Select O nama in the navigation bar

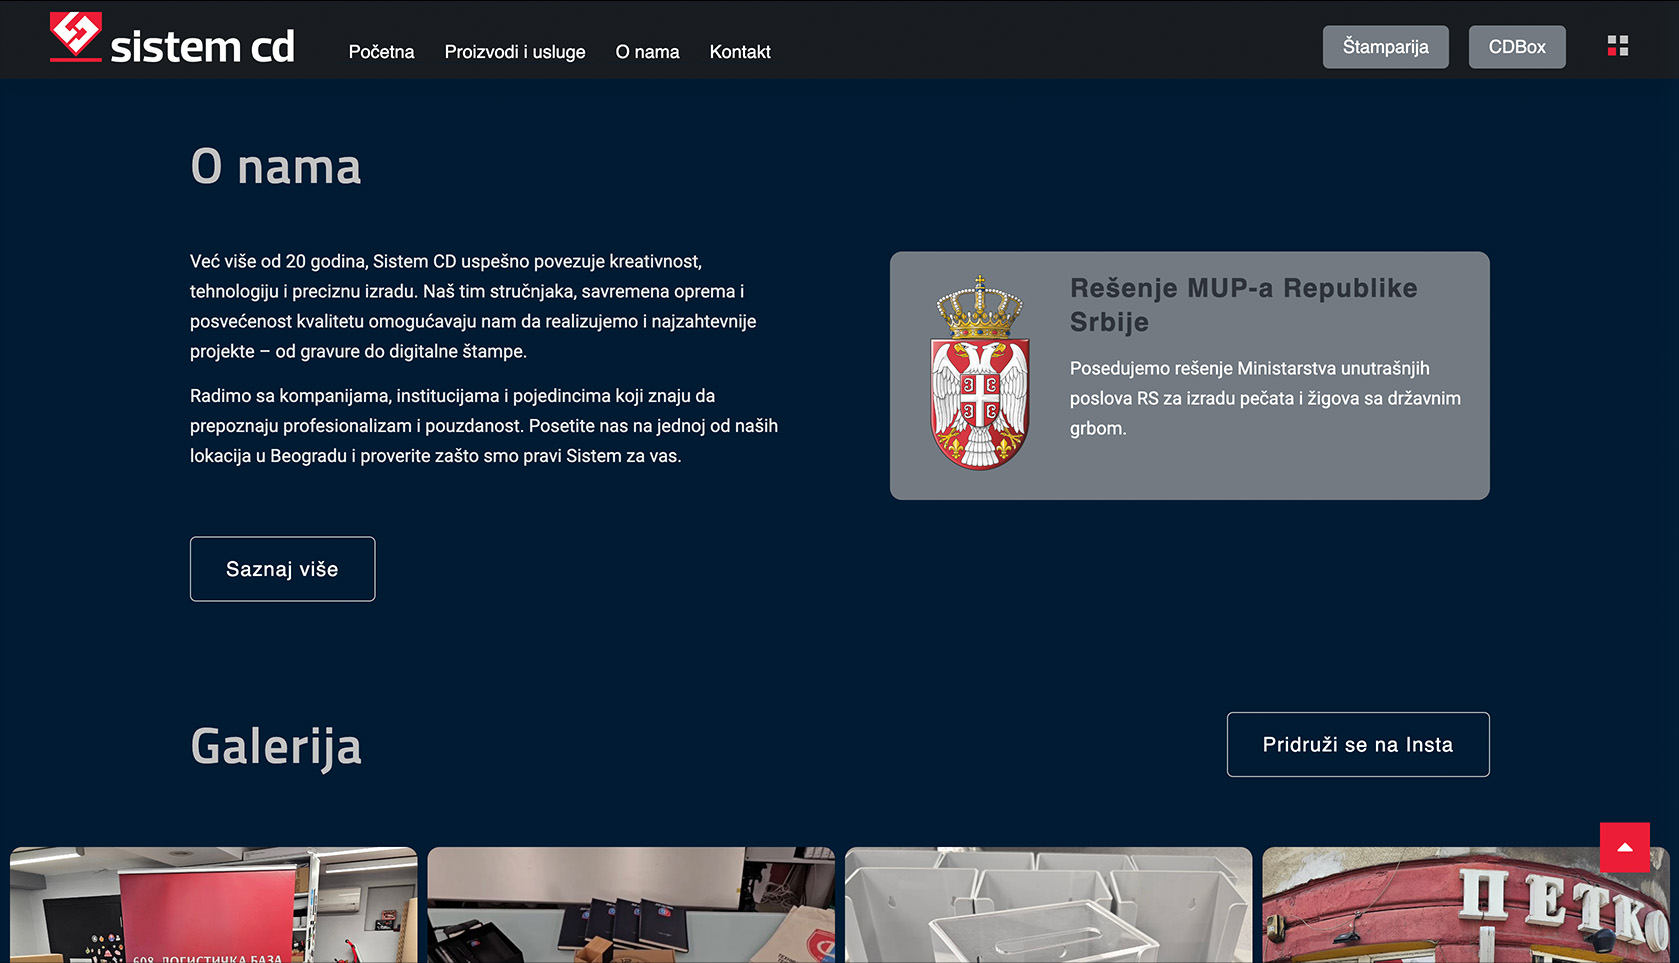pos(647,52)
